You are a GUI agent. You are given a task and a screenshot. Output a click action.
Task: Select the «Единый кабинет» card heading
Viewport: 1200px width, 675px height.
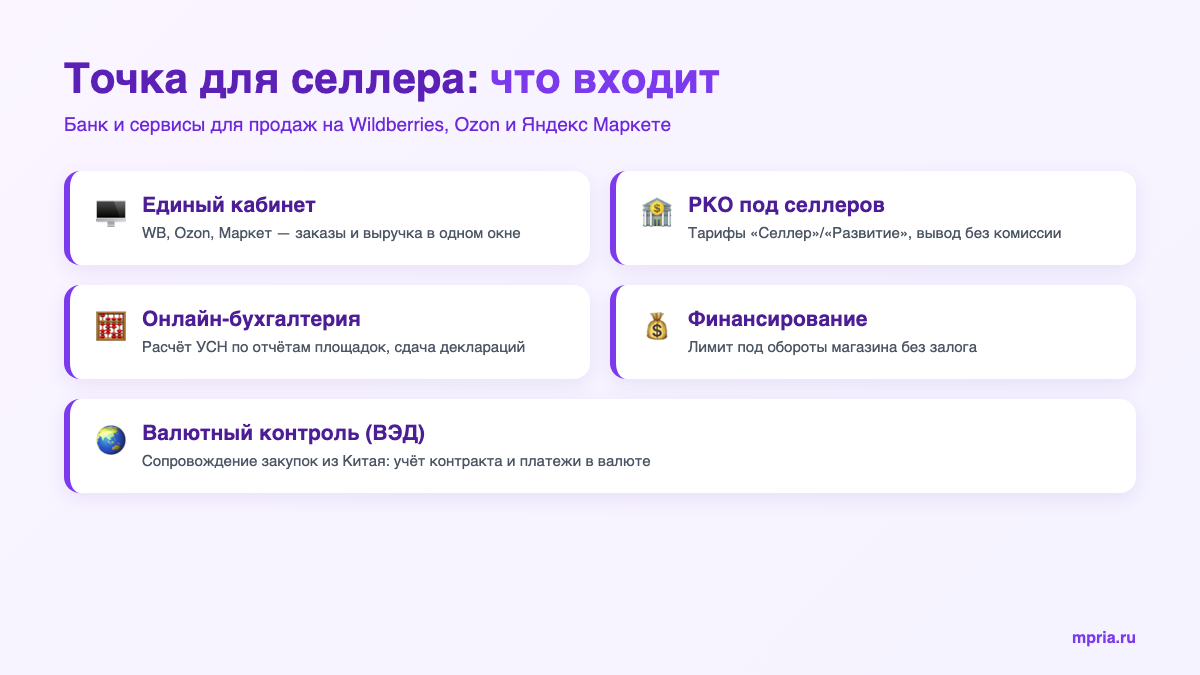click(x=229, y=205)
